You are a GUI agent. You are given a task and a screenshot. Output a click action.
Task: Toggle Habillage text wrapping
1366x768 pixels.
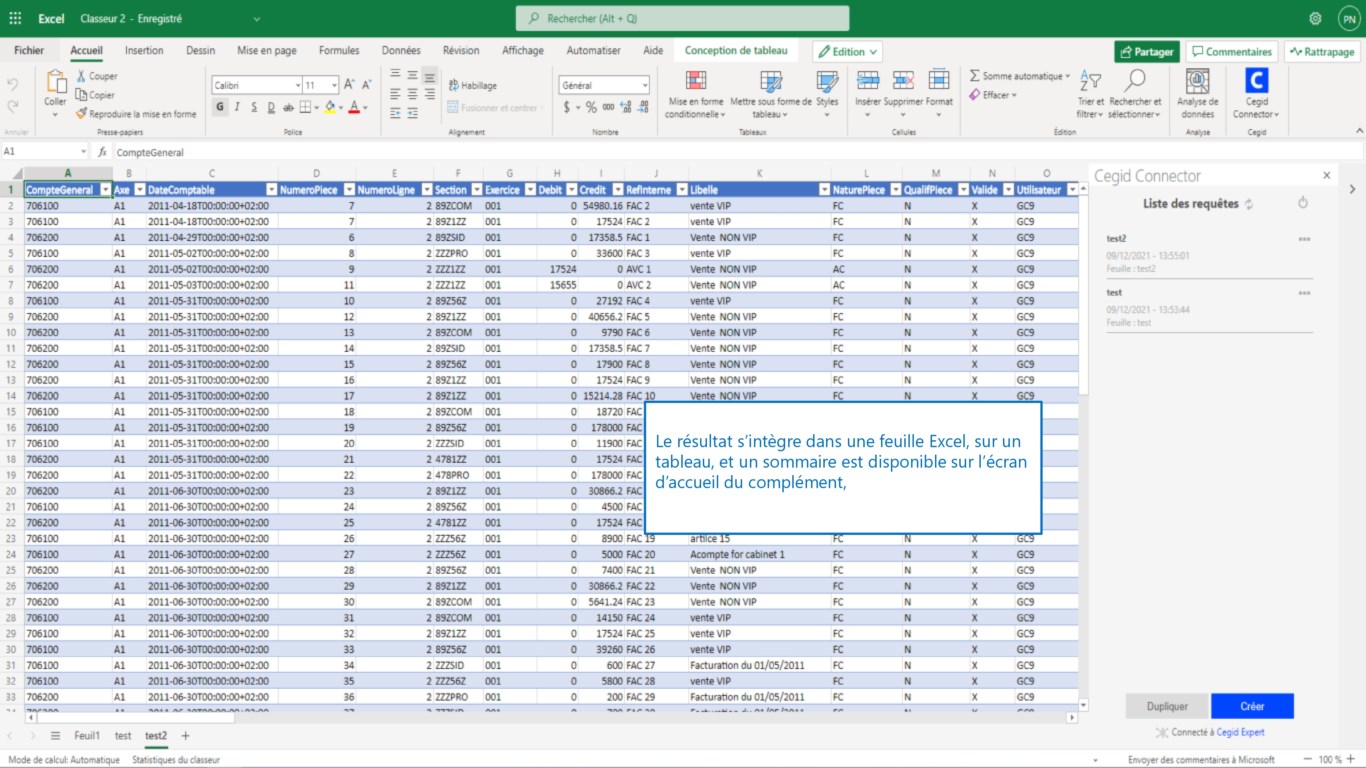coord(472,85)
